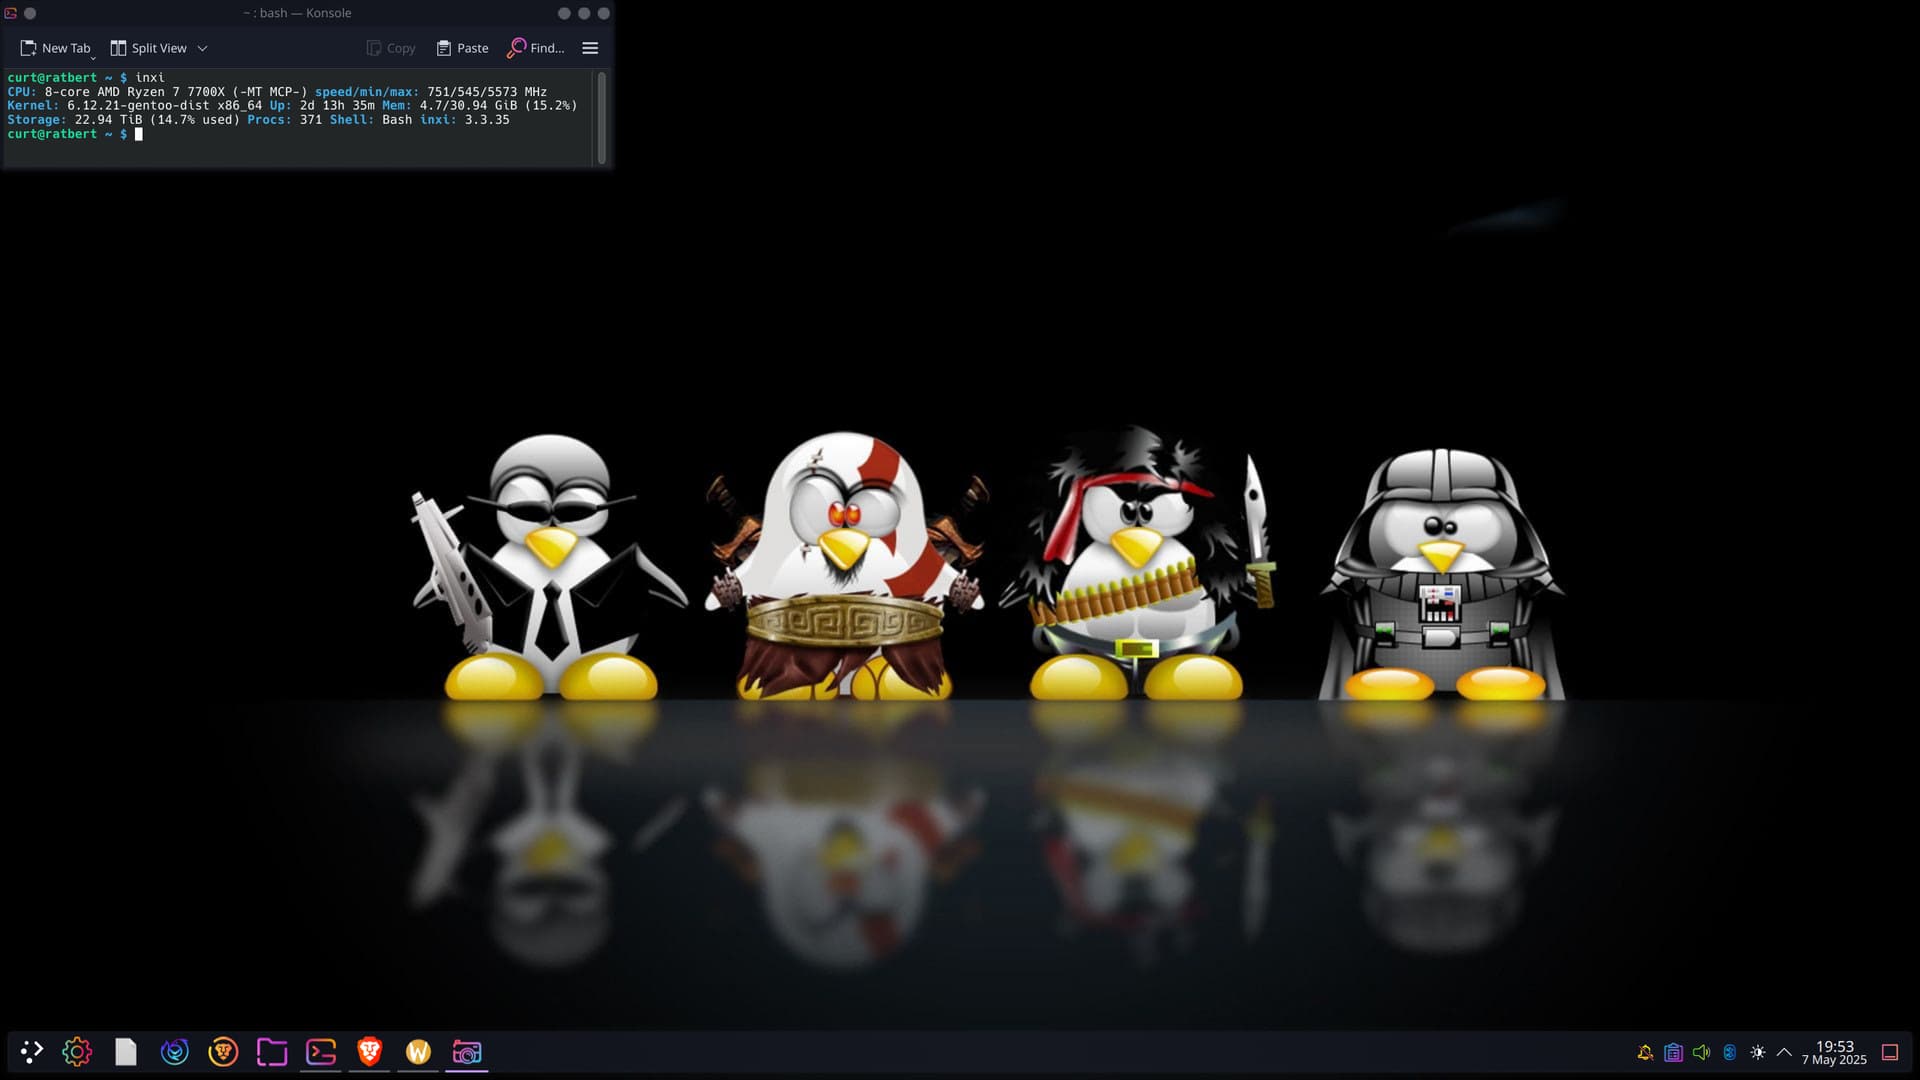1920x1080 pixels.
Task: Click the Konsole title bar text
Action: click(297, 13)
